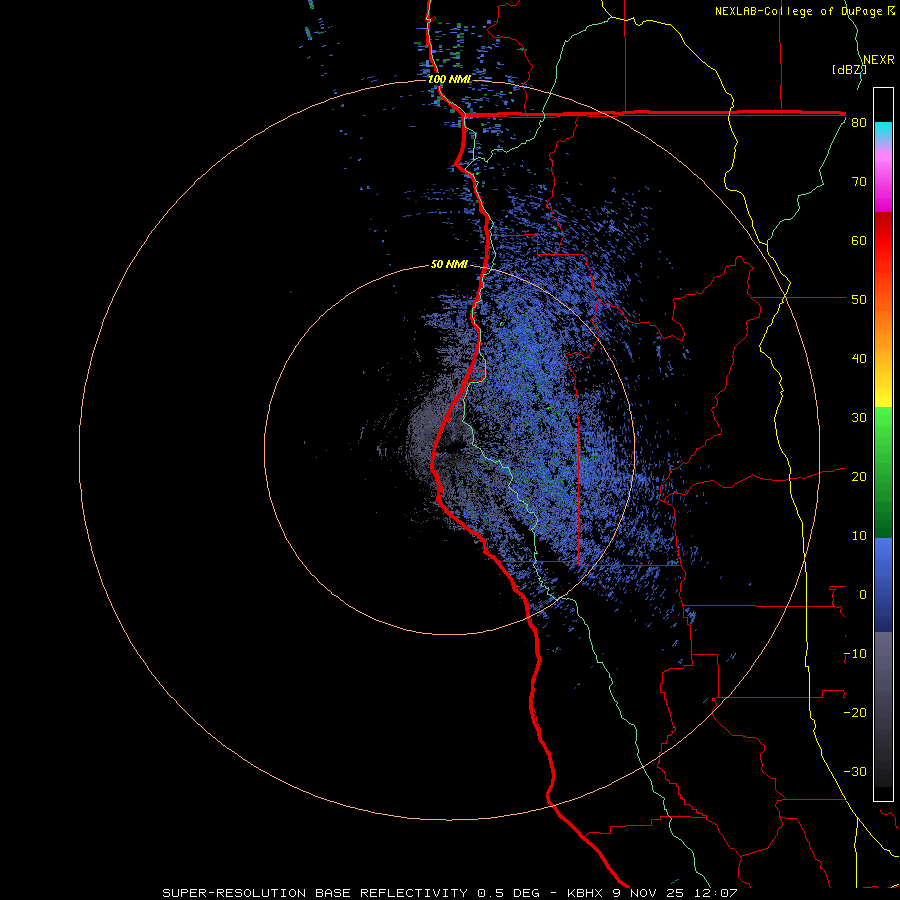Click the 10 value on the dBZ scale
900x900 pixels.
[859, 536]
